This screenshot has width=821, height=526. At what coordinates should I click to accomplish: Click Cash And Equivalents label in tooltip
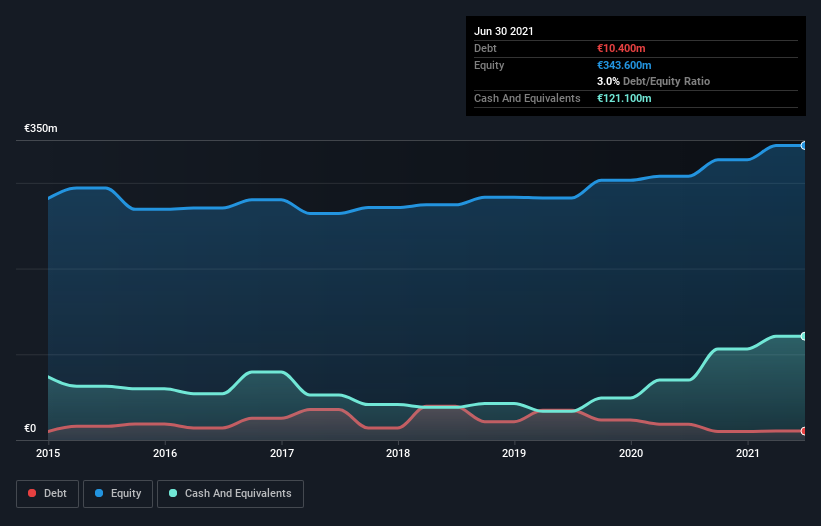[x=527, y=98]
